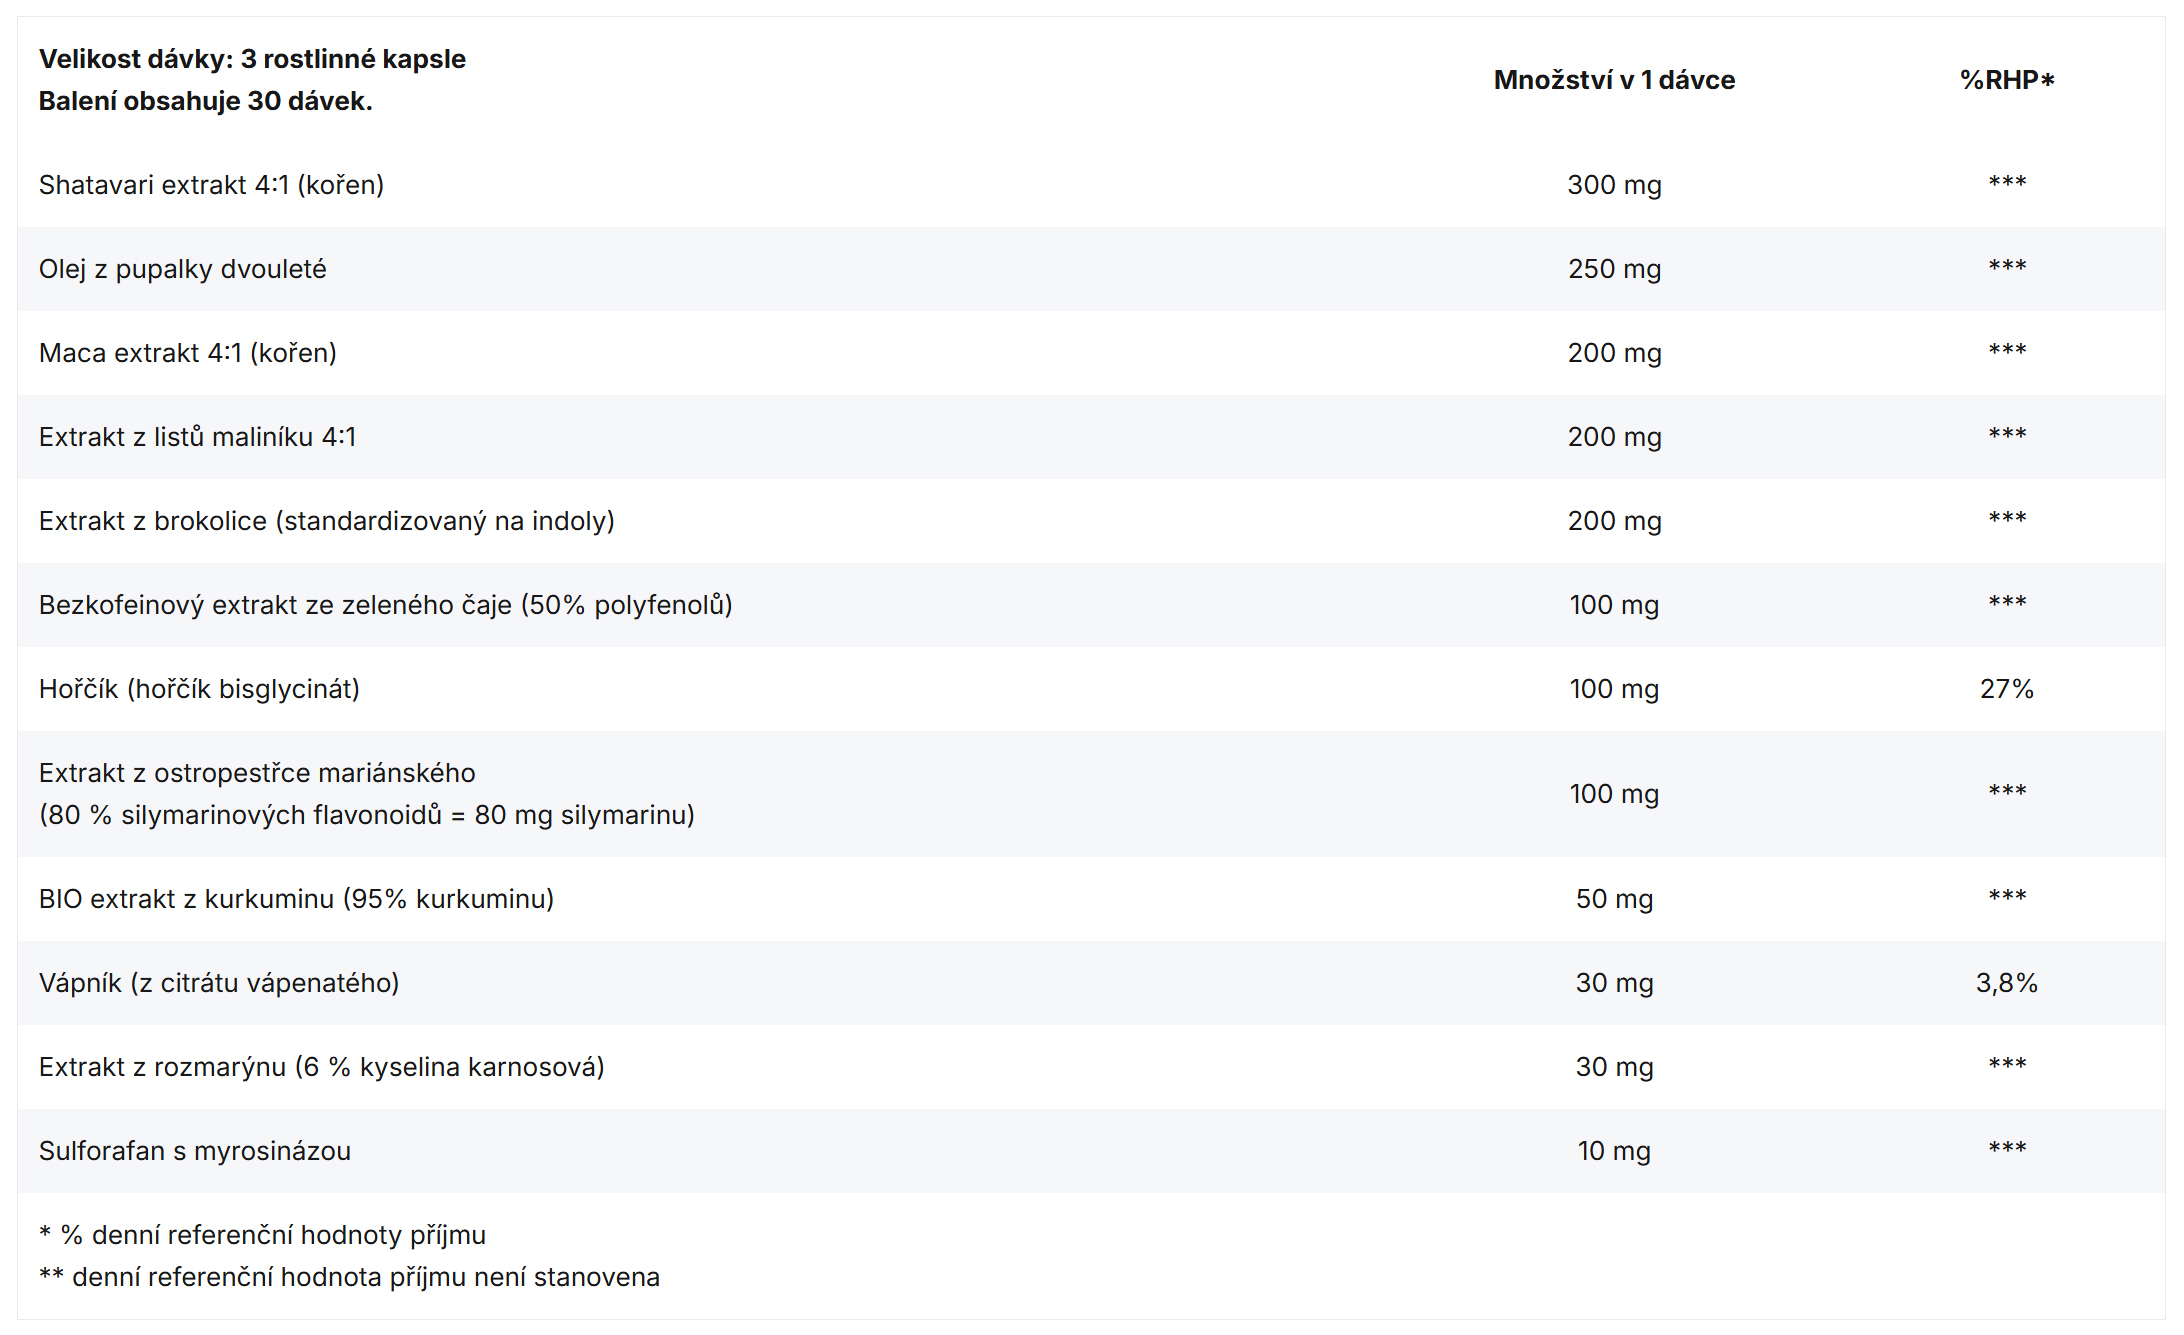The height and width of the screenshot is (1335, 2184).
Task: Click 'Extrakt z ostropestřce mariánského' text
Action: click(257, 773)
